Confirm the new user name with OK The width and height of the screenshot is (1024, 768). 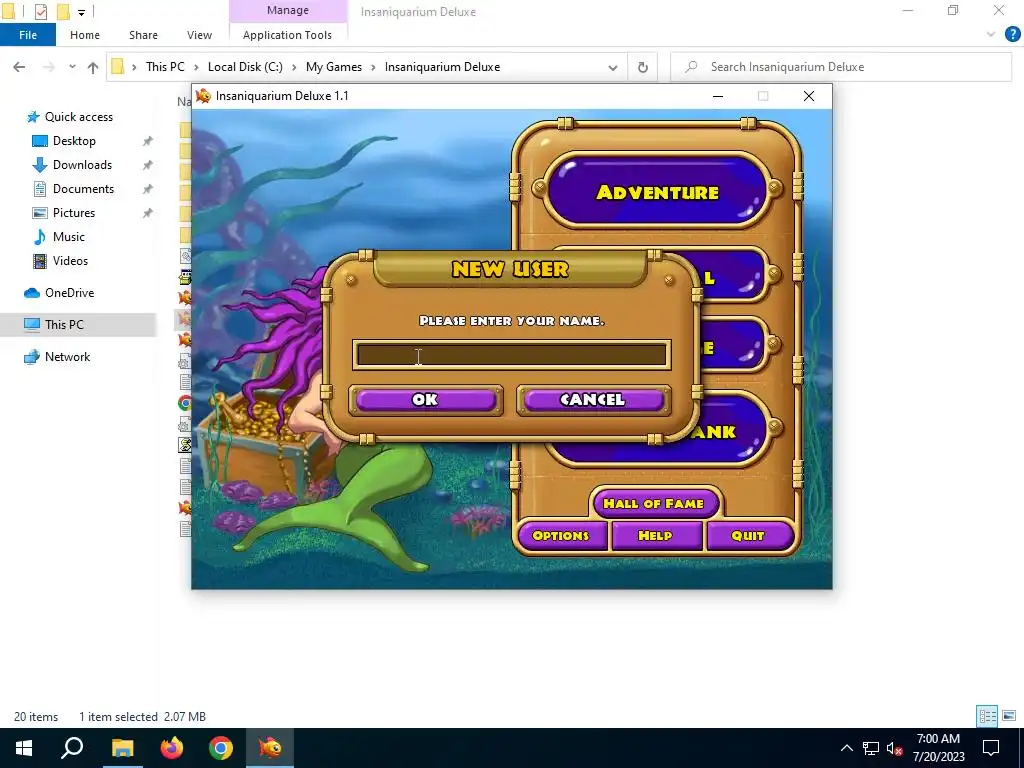click(426, 400)
